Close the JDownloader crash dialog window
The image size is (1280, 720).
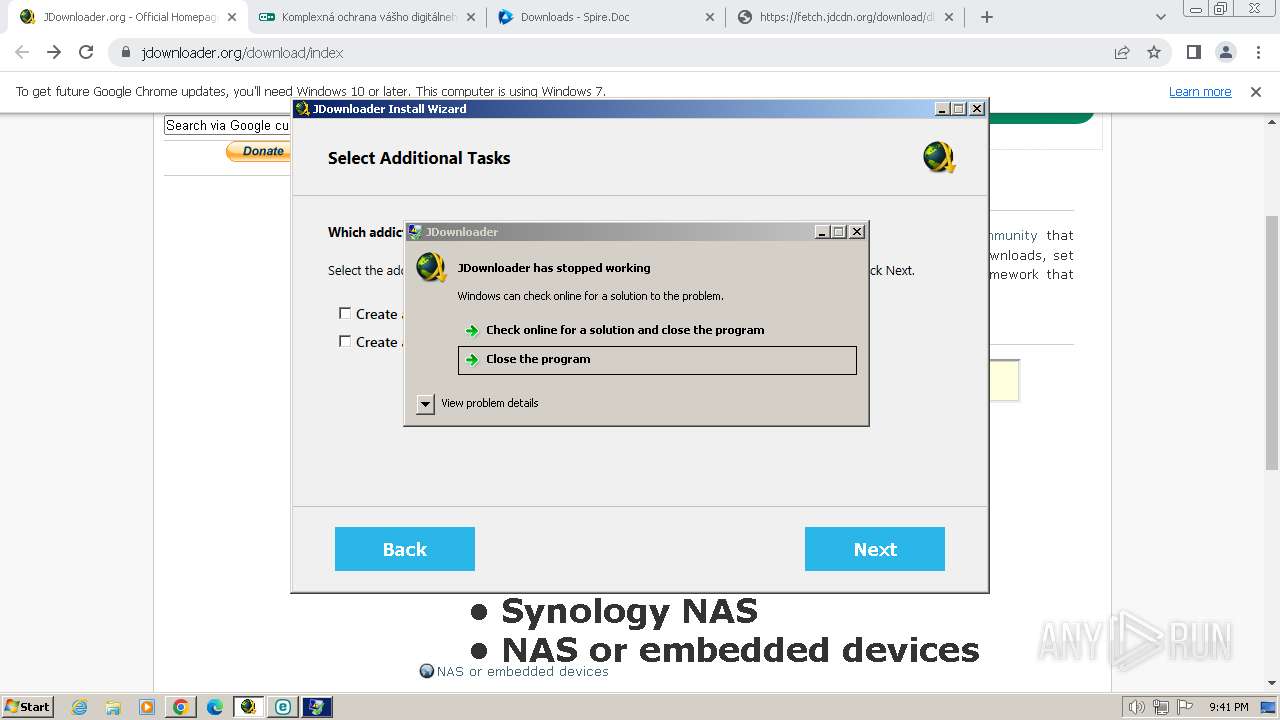(x=857, y=232)
